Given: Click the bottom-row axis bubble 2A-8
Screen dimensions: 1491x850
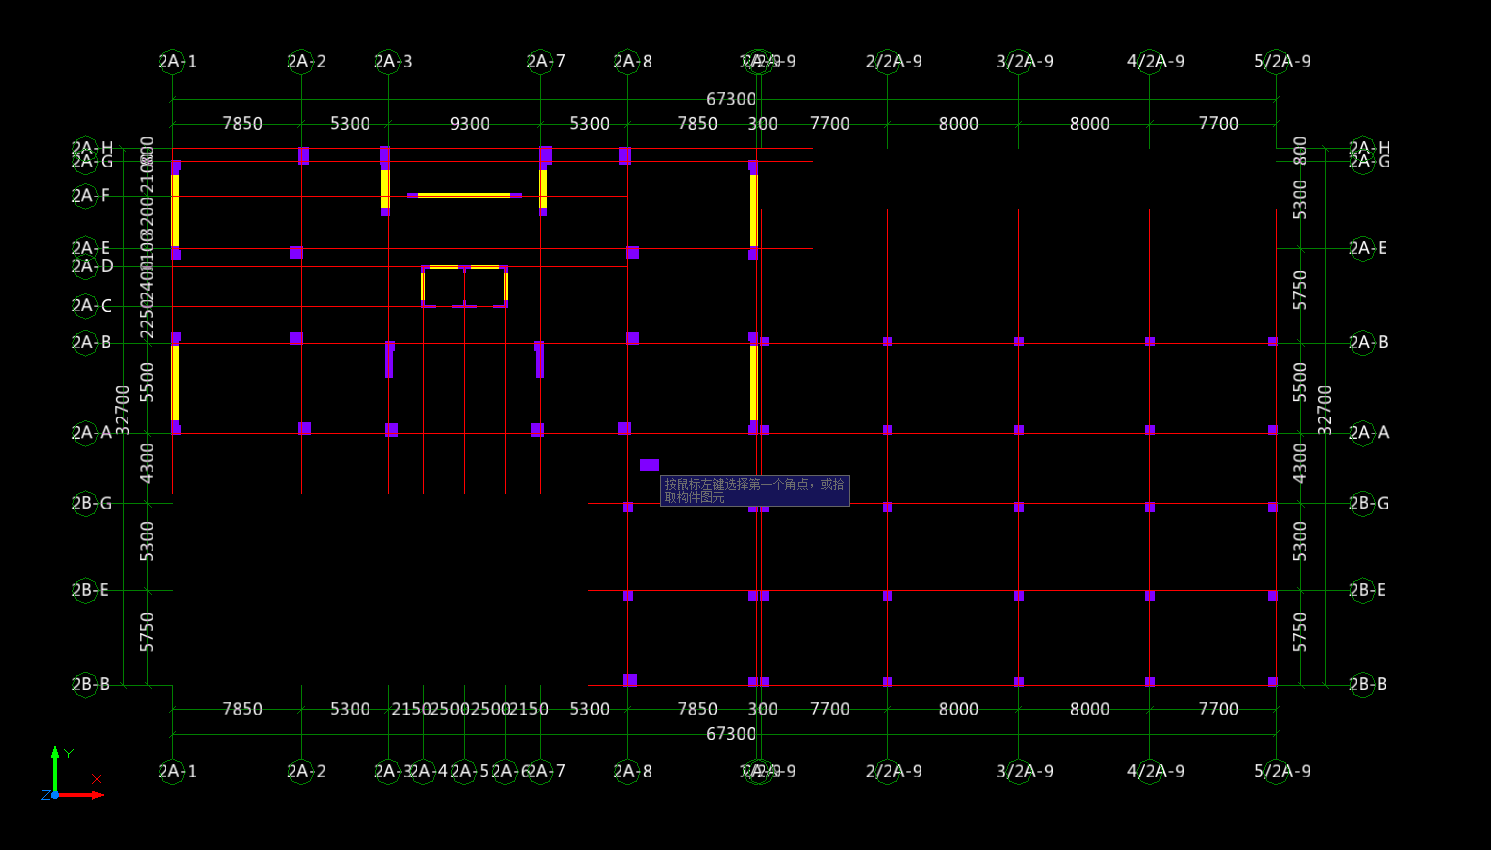Looking at the screenshot, I should click(632, 771).
